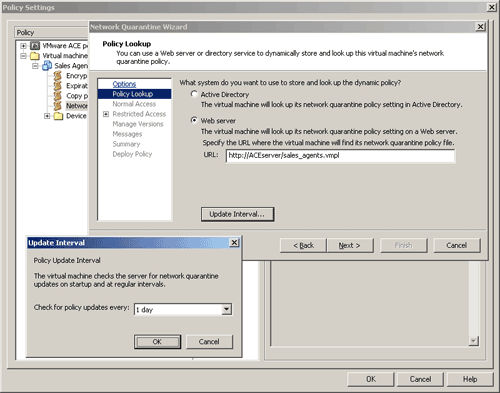Select Messages wizard step

(x=127, y=134)
